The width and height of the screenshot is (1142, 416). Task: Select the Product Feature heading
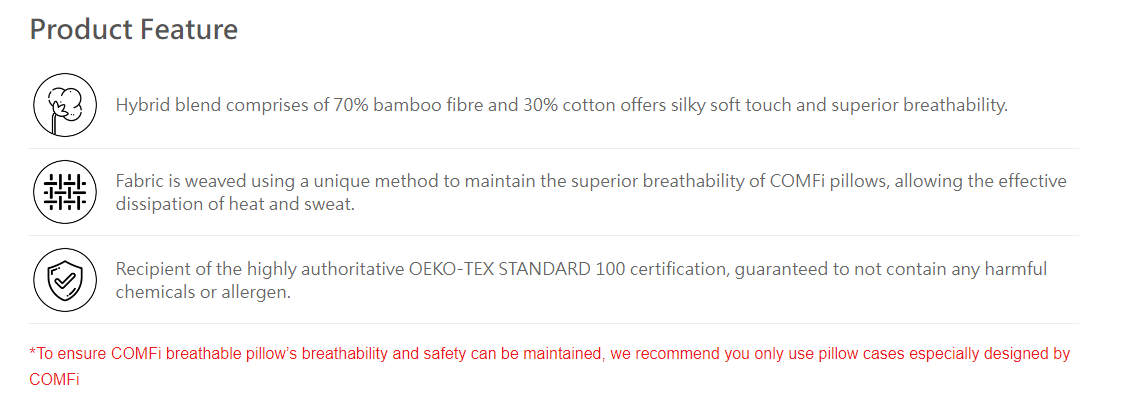pyautogui.click(x=134, y=29)
